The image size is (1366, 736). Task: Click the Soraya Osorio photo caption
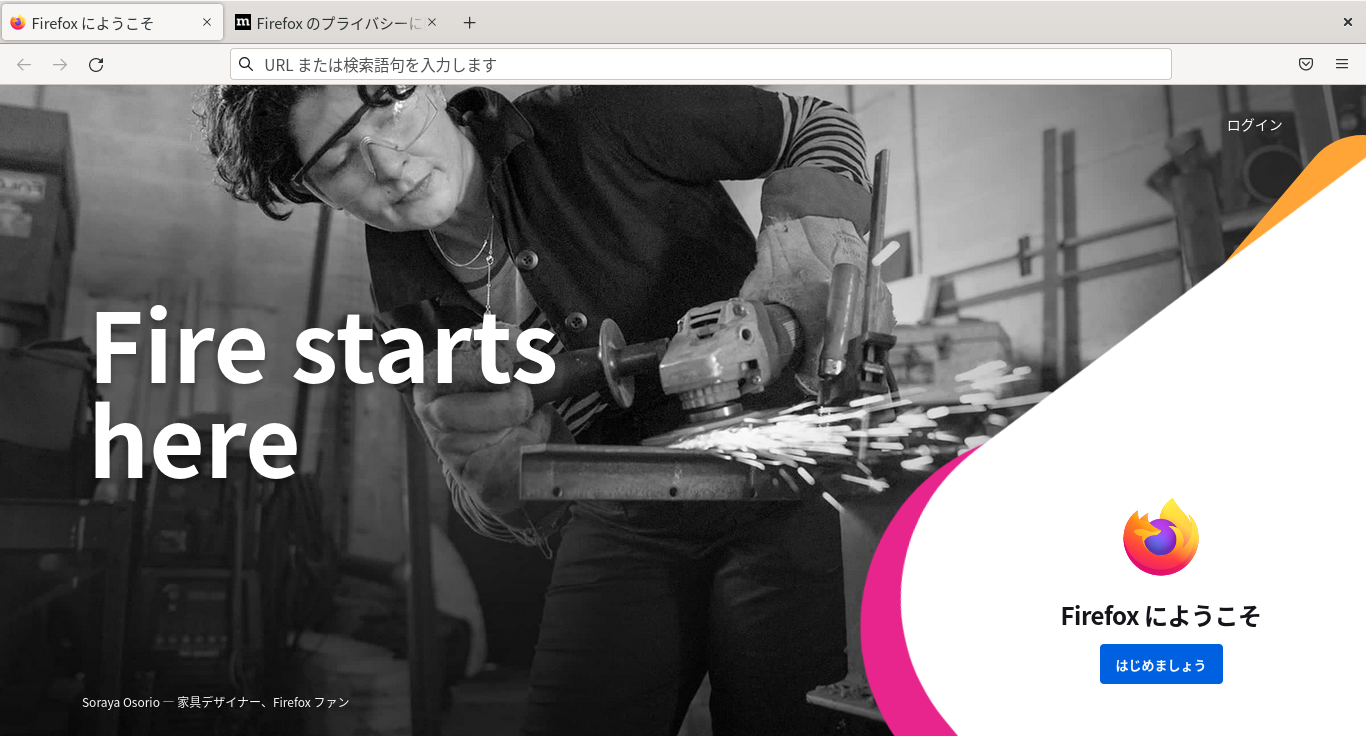pyautogui.click(x=216, y=703)
